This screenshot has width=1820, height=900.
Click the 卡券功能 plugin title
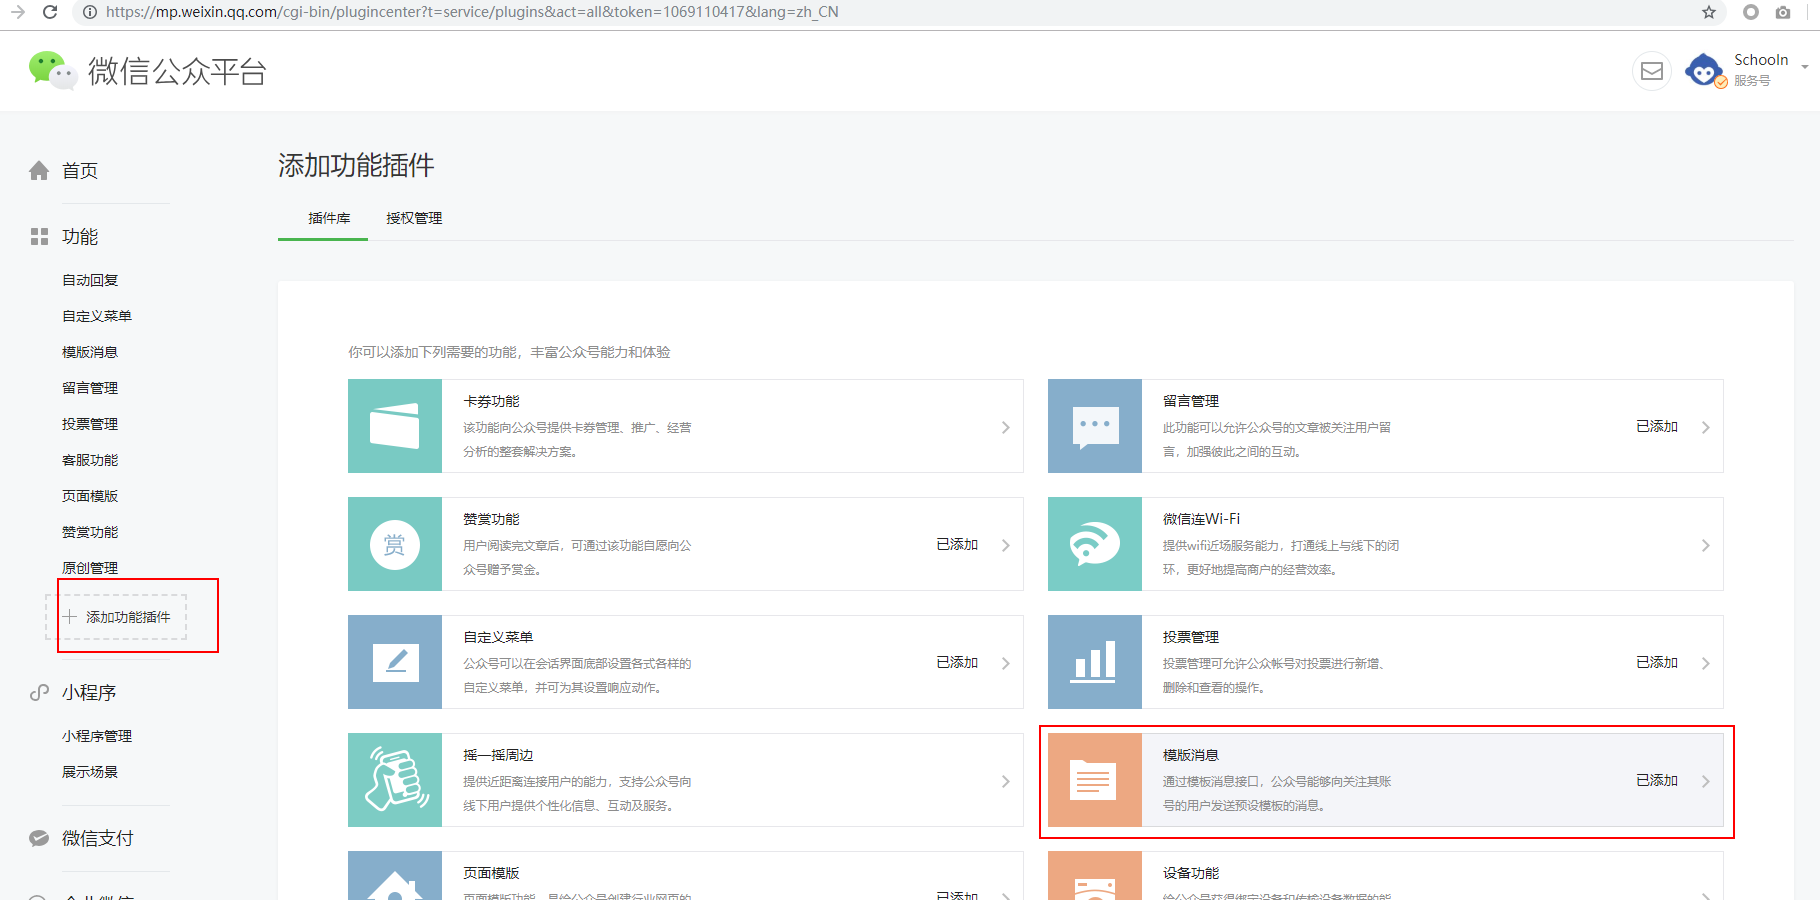pos(491,401)
